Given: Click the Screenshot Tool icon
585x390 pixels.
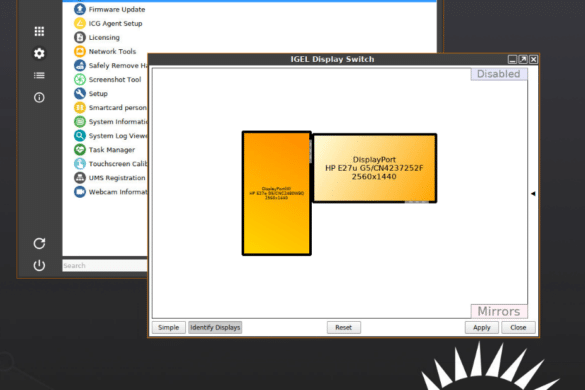Looking at the screenshot, I should point(79,79).
